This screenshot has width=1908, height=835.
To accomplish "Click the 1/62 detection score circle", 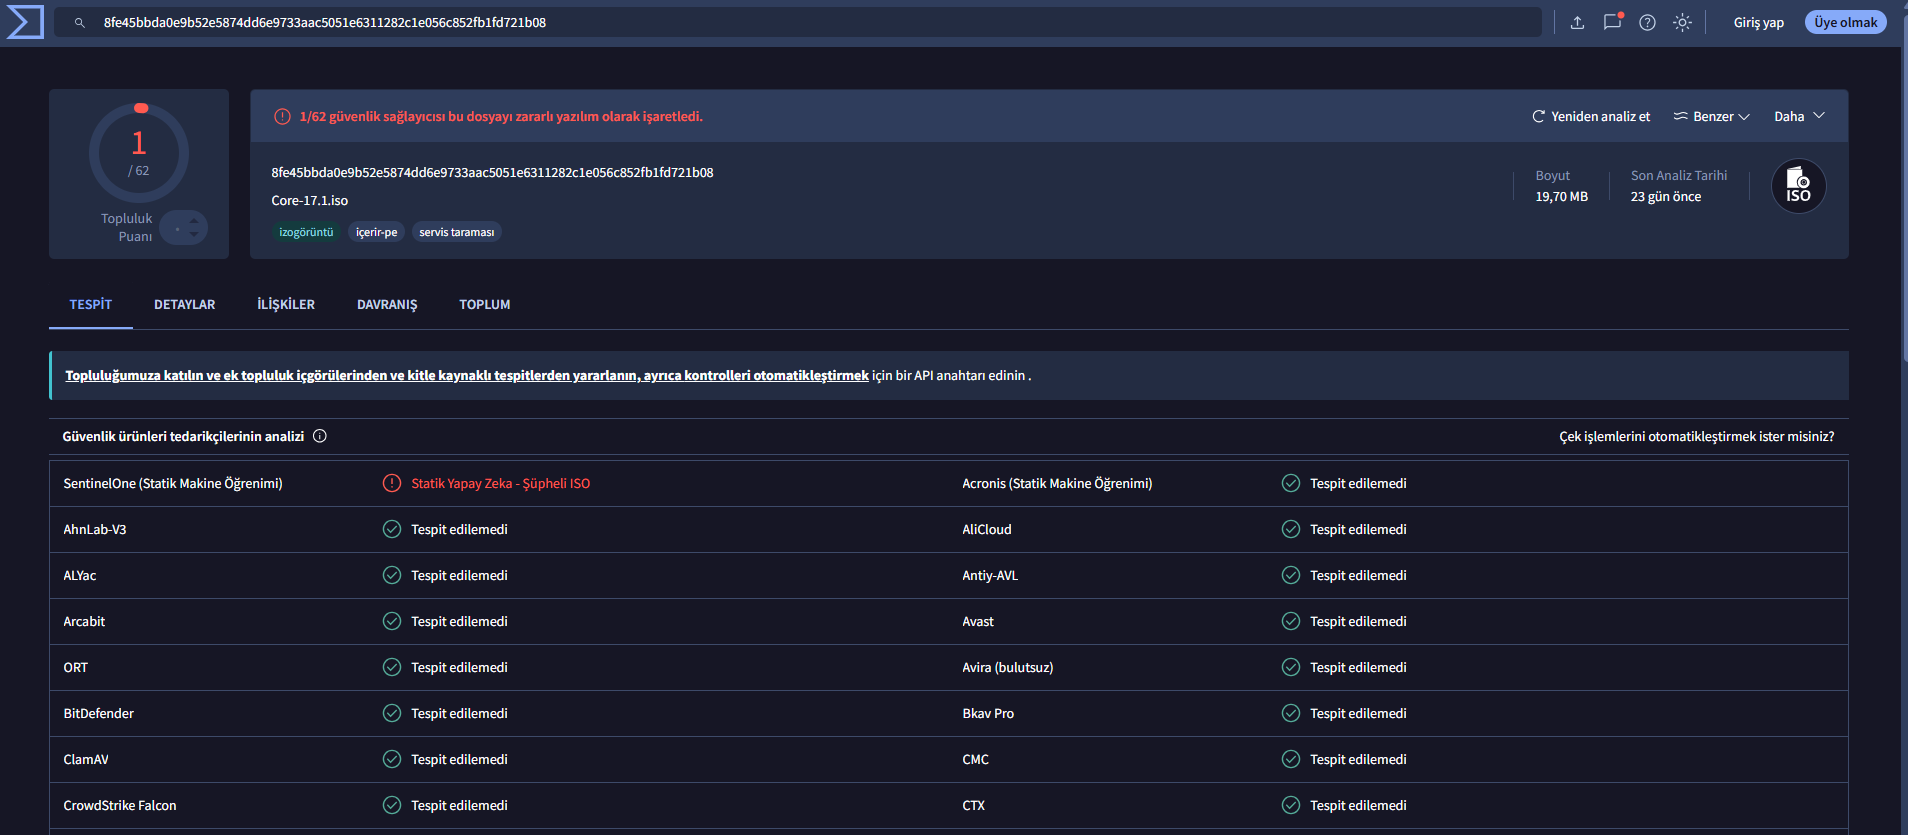I will [139, 153].
